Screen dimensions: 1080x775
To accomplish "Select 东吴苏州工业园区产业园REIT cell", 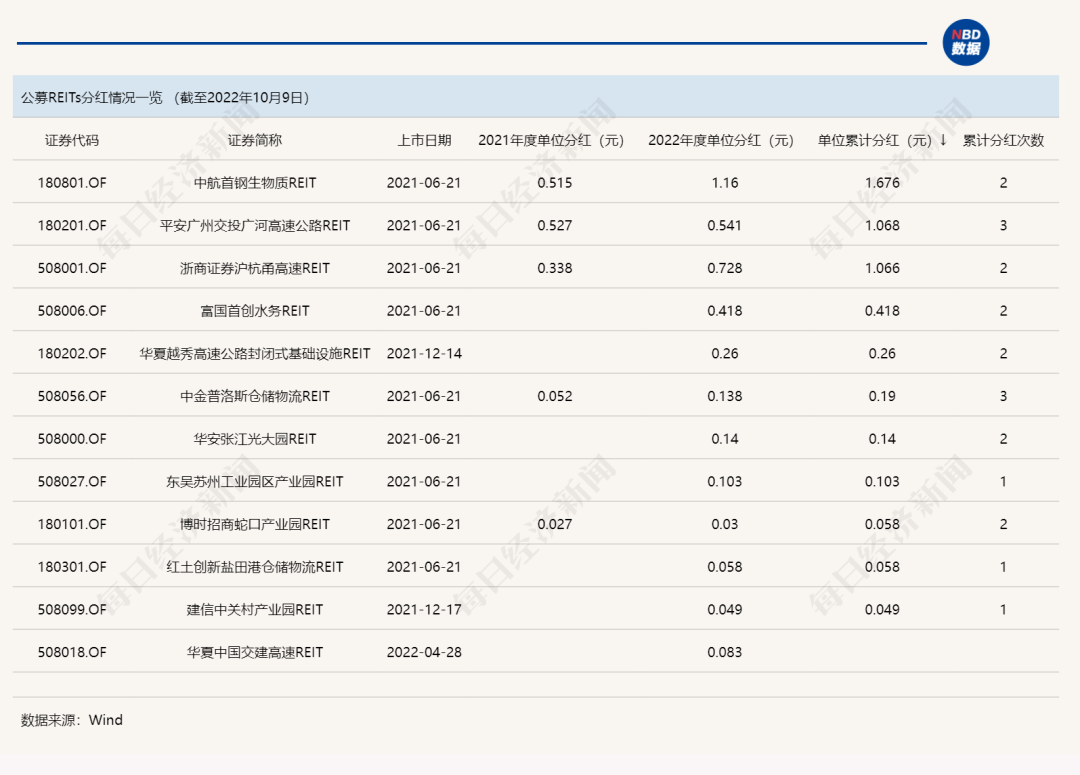I will 255,482.
